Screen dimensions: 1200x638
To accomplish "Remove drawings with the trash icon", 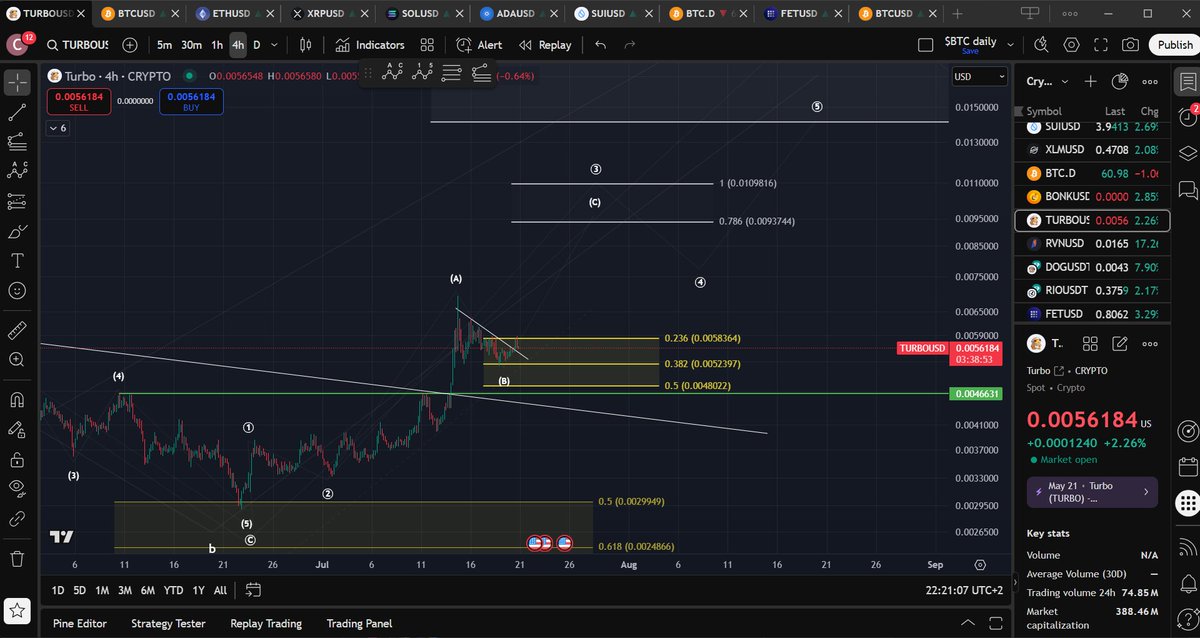I will (x=17, y=558).
